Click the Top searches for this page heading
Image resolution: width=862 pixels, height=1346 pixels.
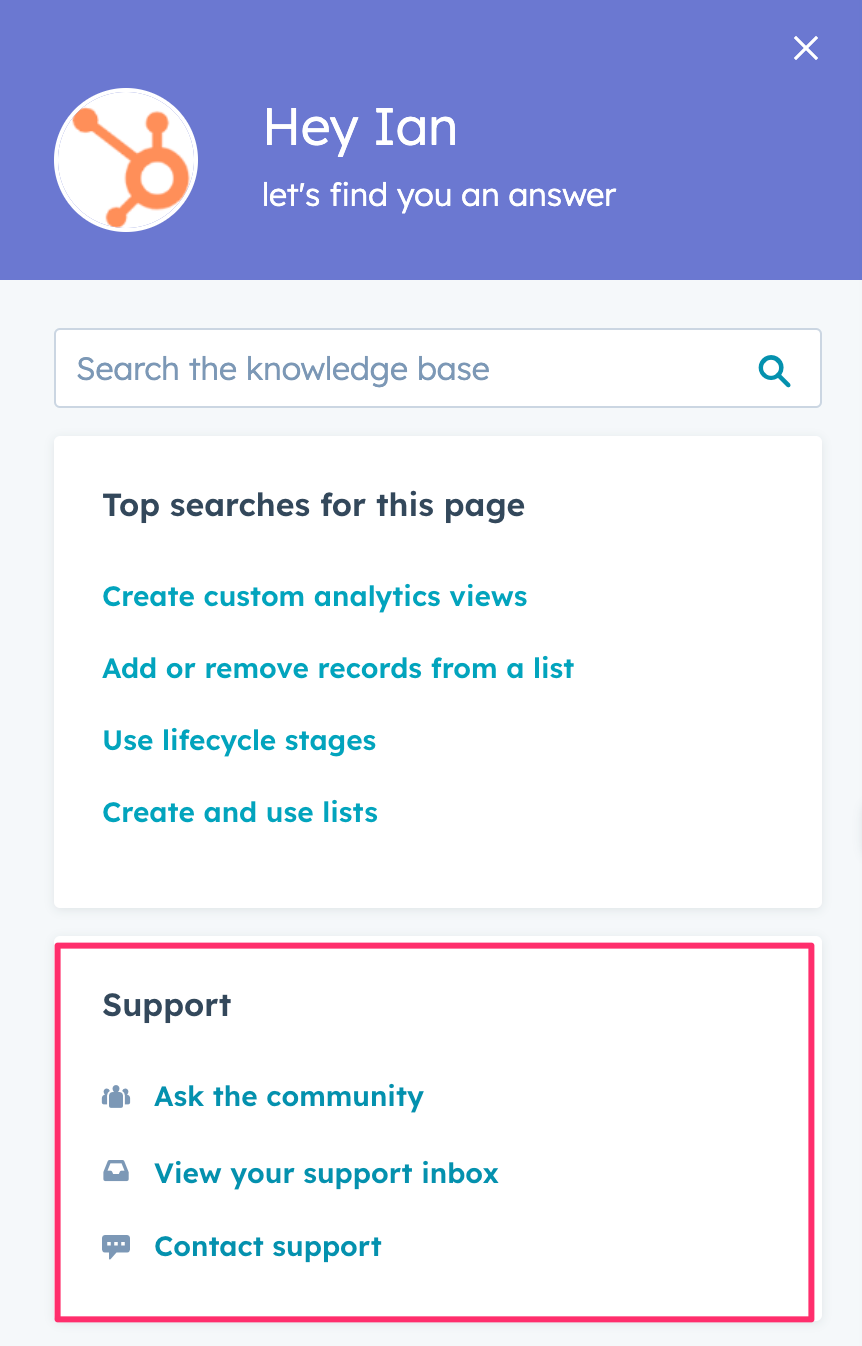(x=313, y=505)
